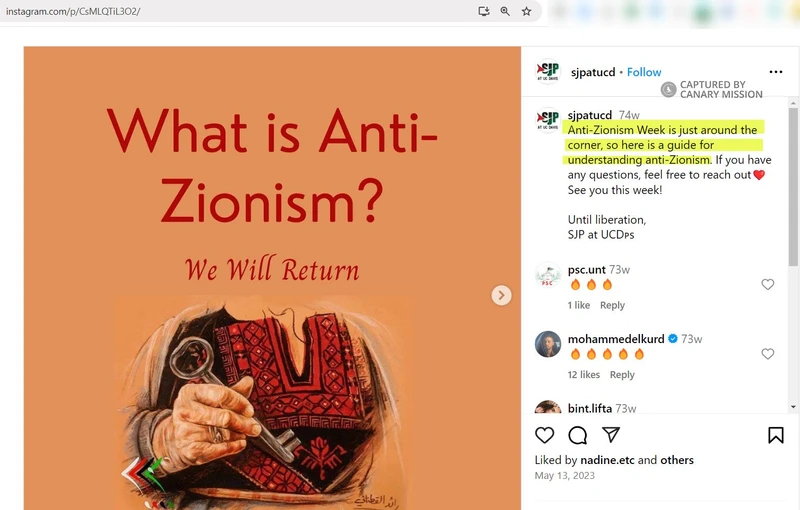Like mohammedelkurd's comment heart
Image resolution: width=800 pixels, height=510 pixels.
(767, 353)
